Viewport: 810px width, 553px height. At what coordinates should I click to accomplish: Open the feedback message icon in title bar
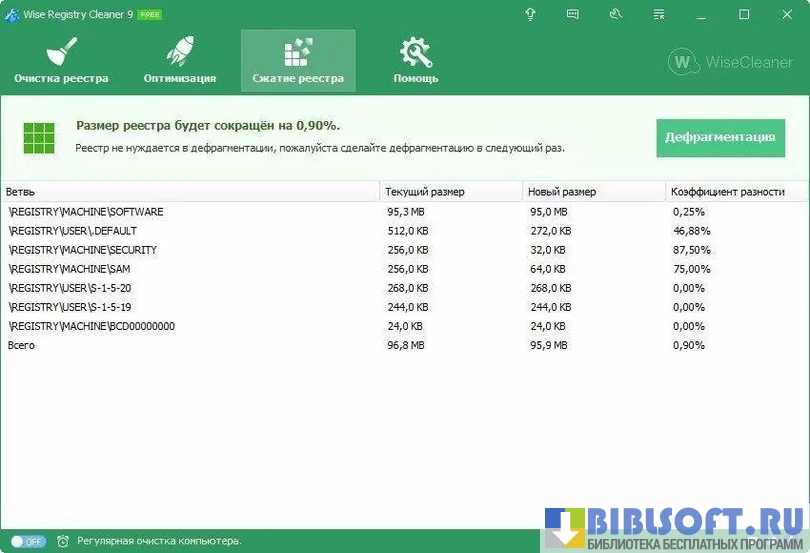pos(573,14)
